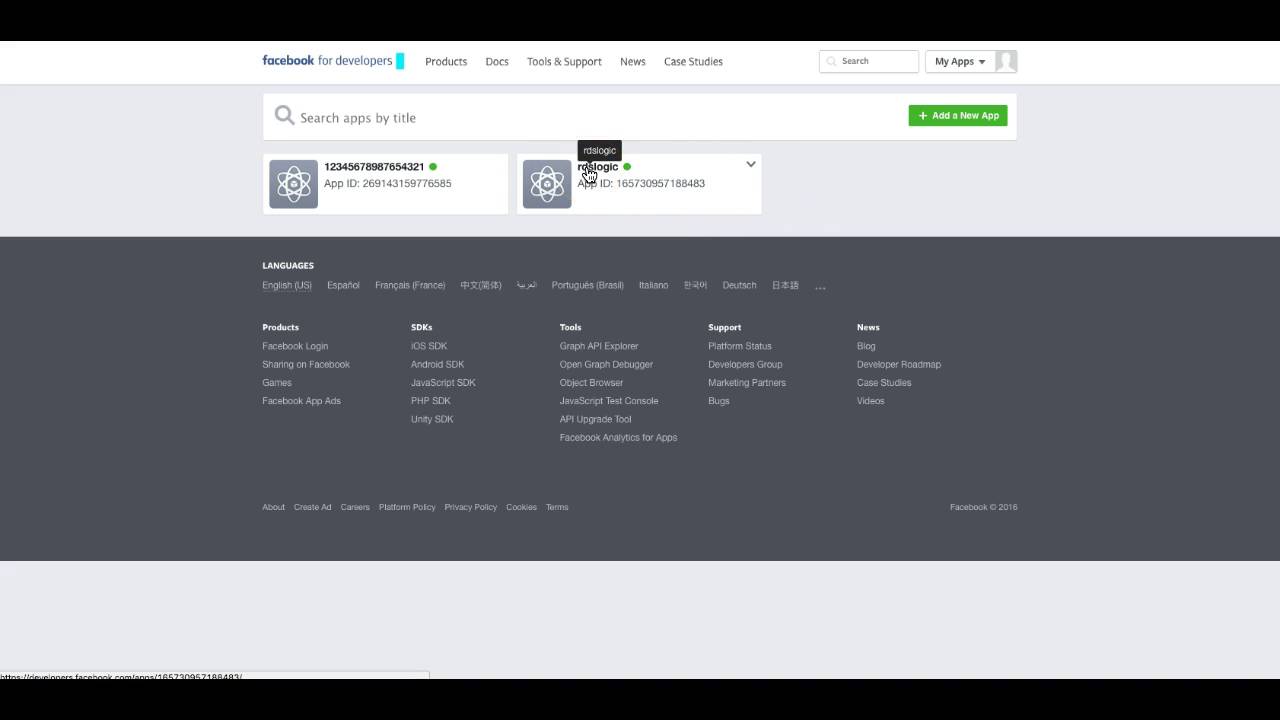The image size is (1280, 720).
Task: Switch language to Italiano
Action: coord(653,285)
